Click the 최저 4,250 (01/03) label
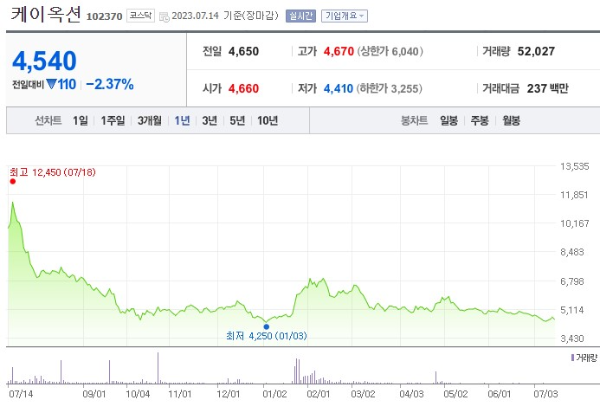The width and height of the screenshot is (600, 411). (x=266, y=336)
